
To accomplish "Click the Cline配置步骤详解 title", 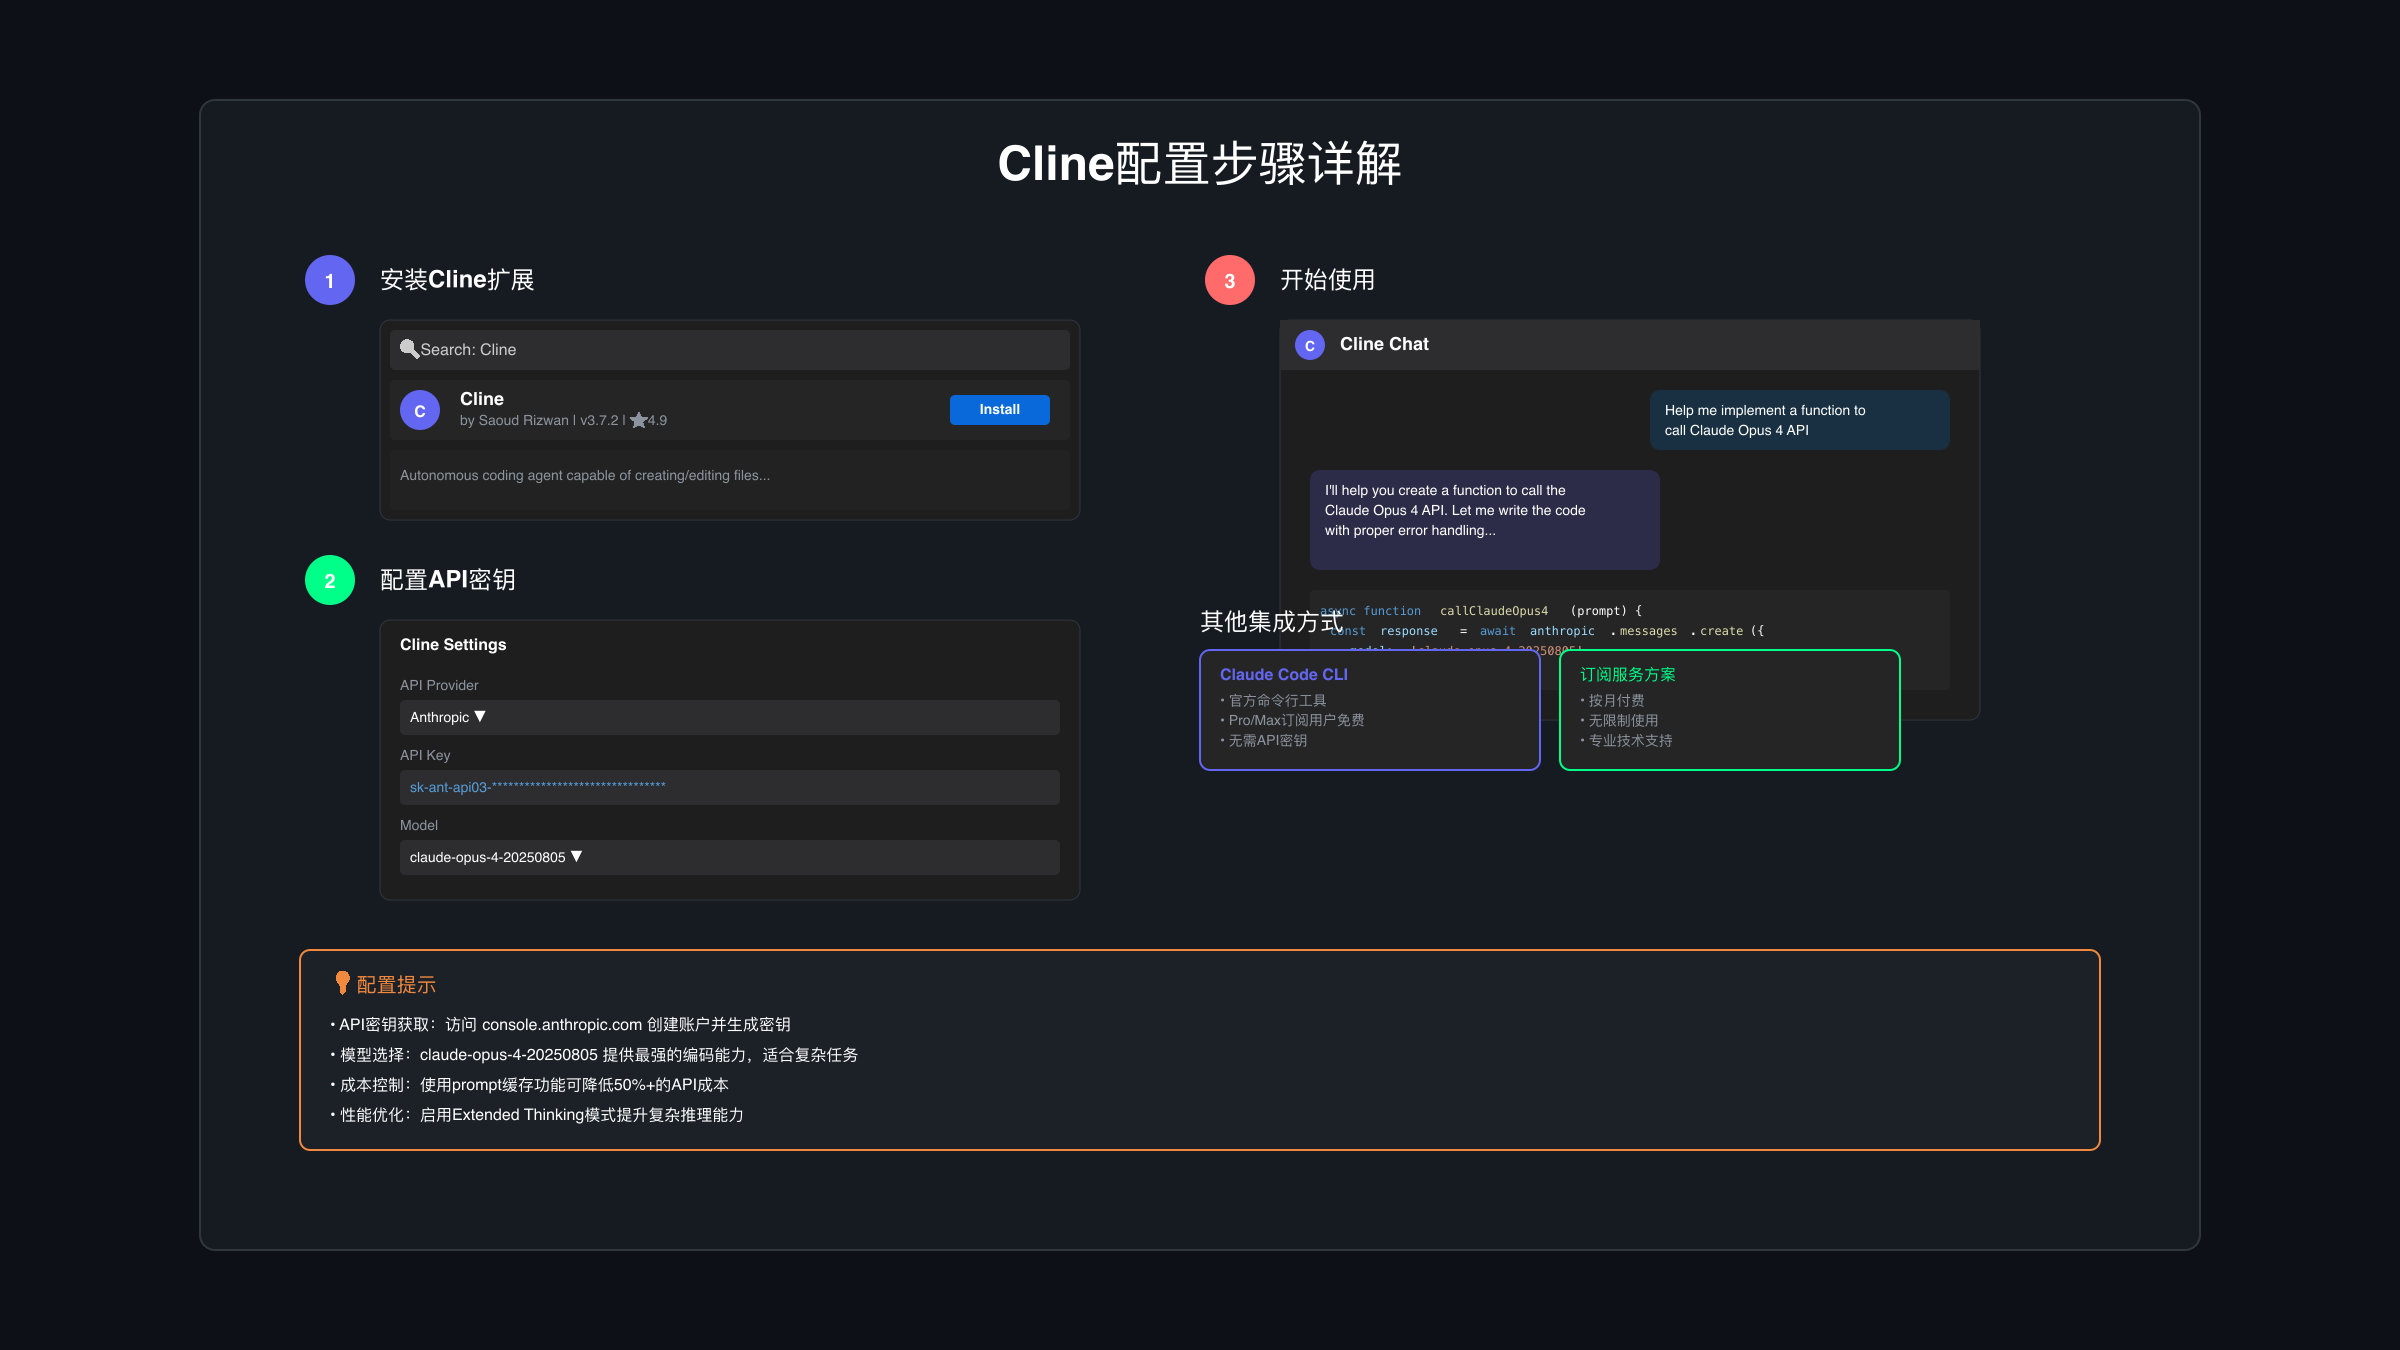I will tap(1200, 164).
